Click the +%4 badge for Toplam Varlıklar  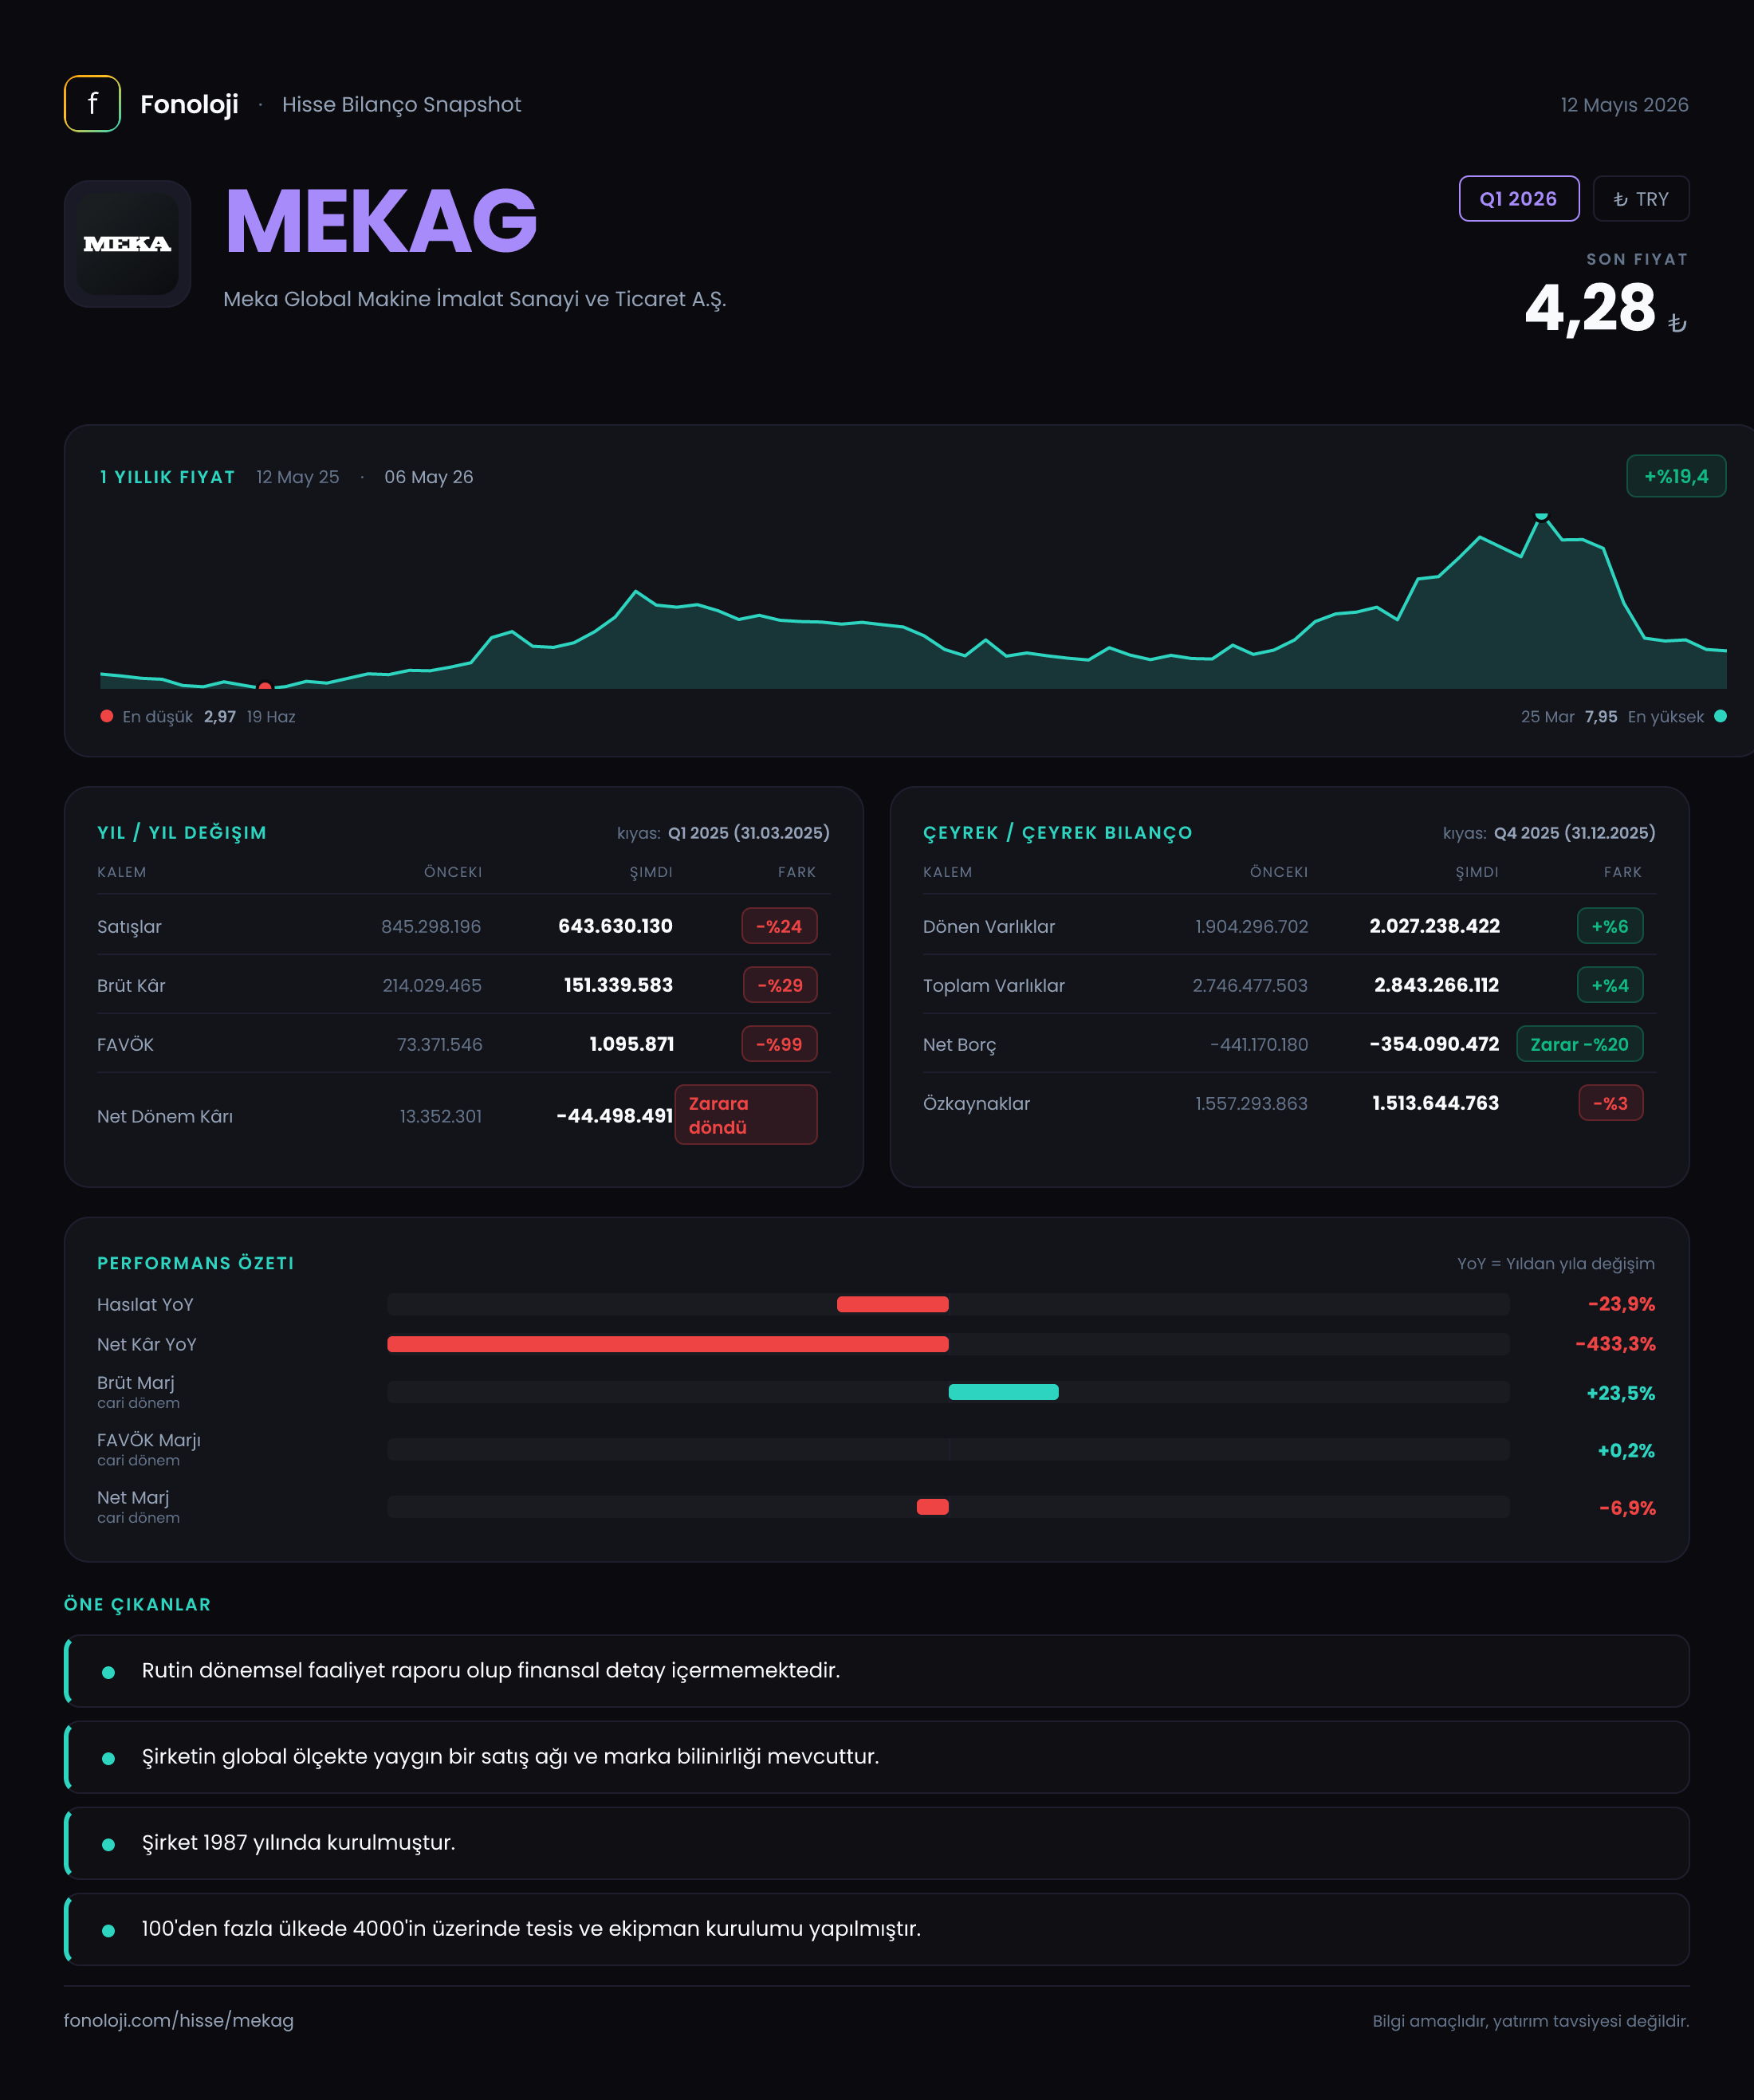[1610, 985]
